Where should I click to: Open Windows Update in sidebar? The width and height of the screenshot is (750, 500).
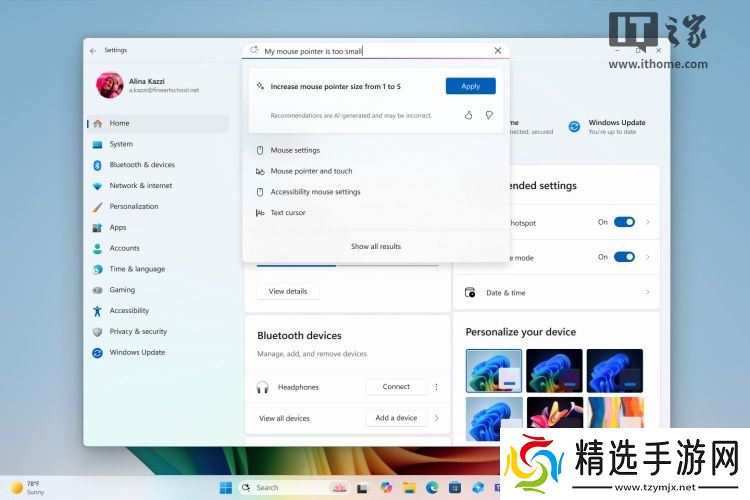pyautogui.click(x=137, y=352)
